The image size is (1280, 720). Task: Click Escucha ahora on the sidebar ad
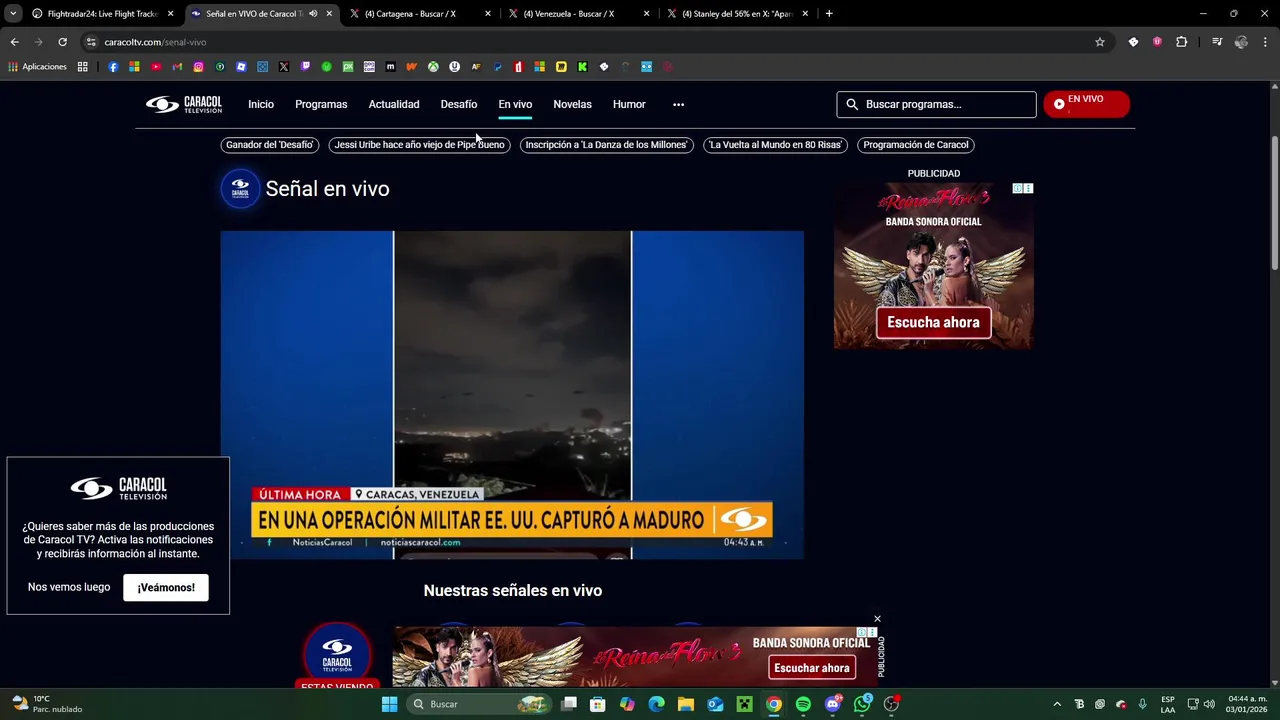coord(933,322)
